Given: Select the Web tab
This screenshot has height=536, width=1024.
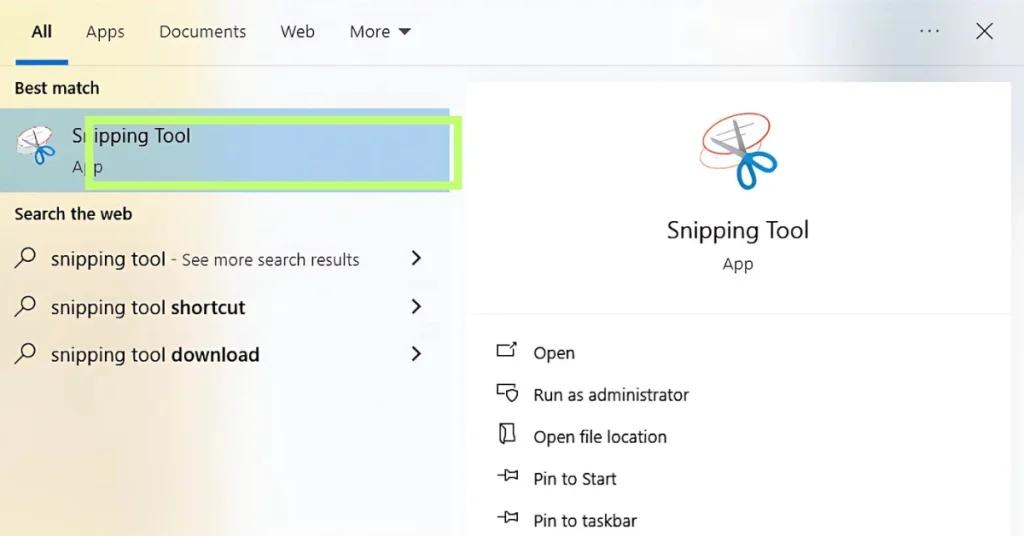Looking at the screenshot, I should pyautogui.click(x=297, y=31).
